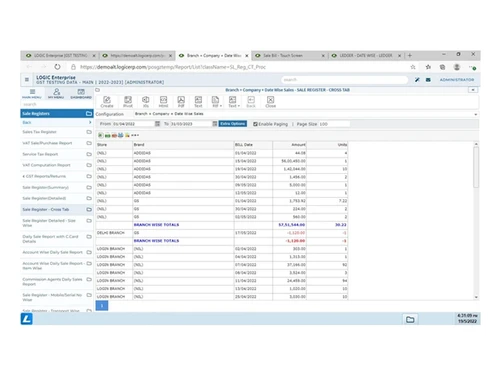Screen dimensions: 500x375
Task: Toggle the Enable Paging checkbox
Action: coord(255,124)
